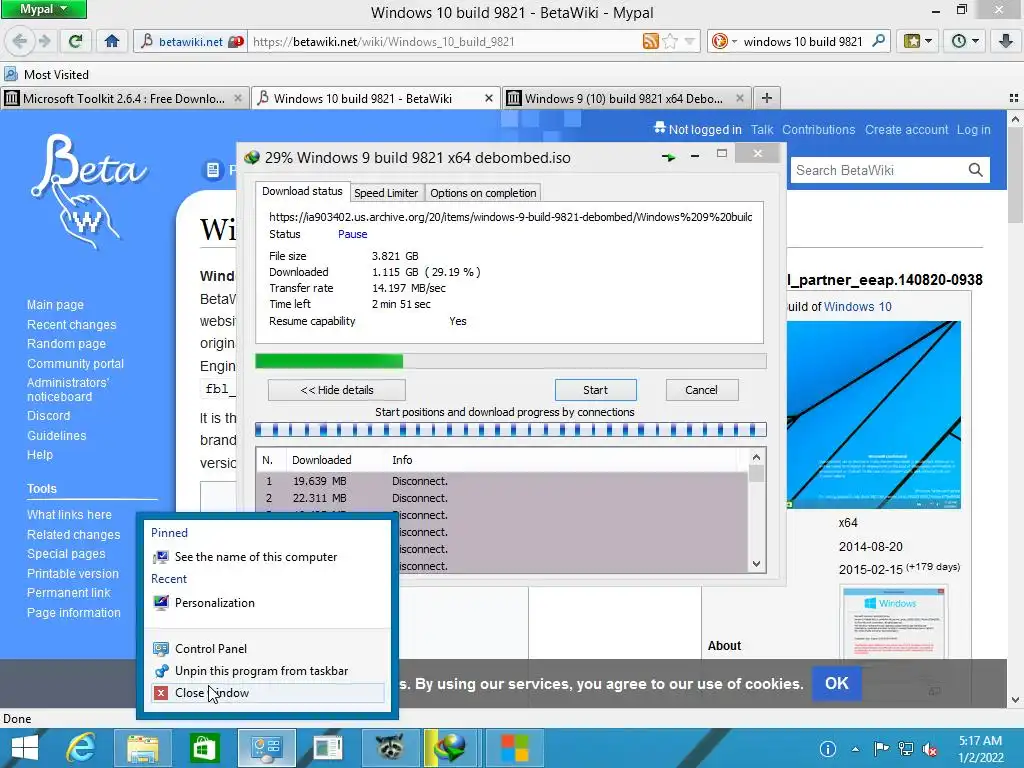Open the history clock toolbar button

[965, 41]
